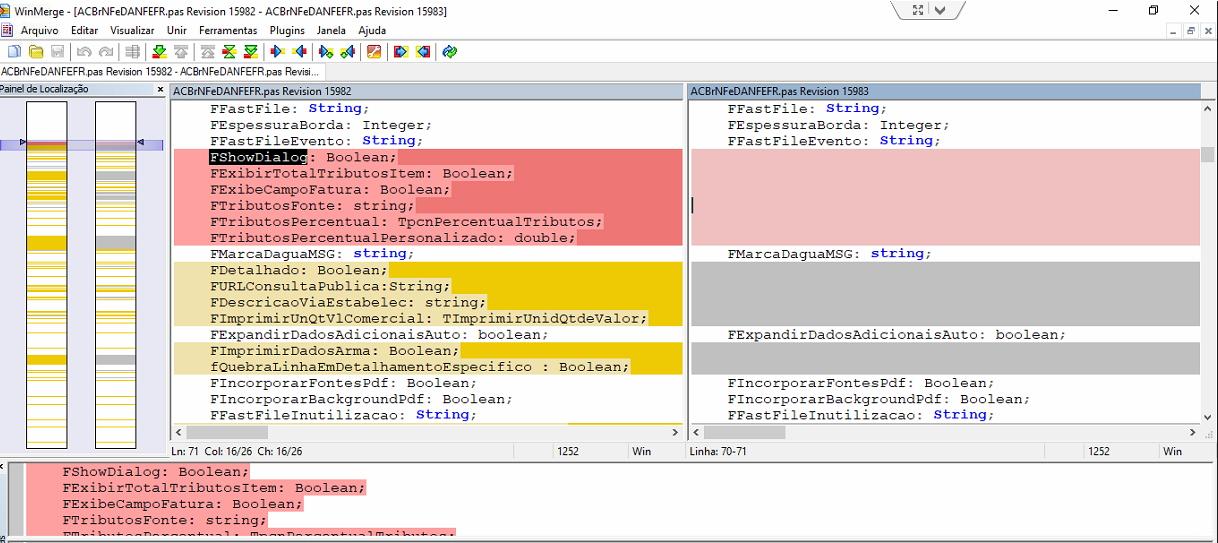Go to the current difference

(229, 51)
